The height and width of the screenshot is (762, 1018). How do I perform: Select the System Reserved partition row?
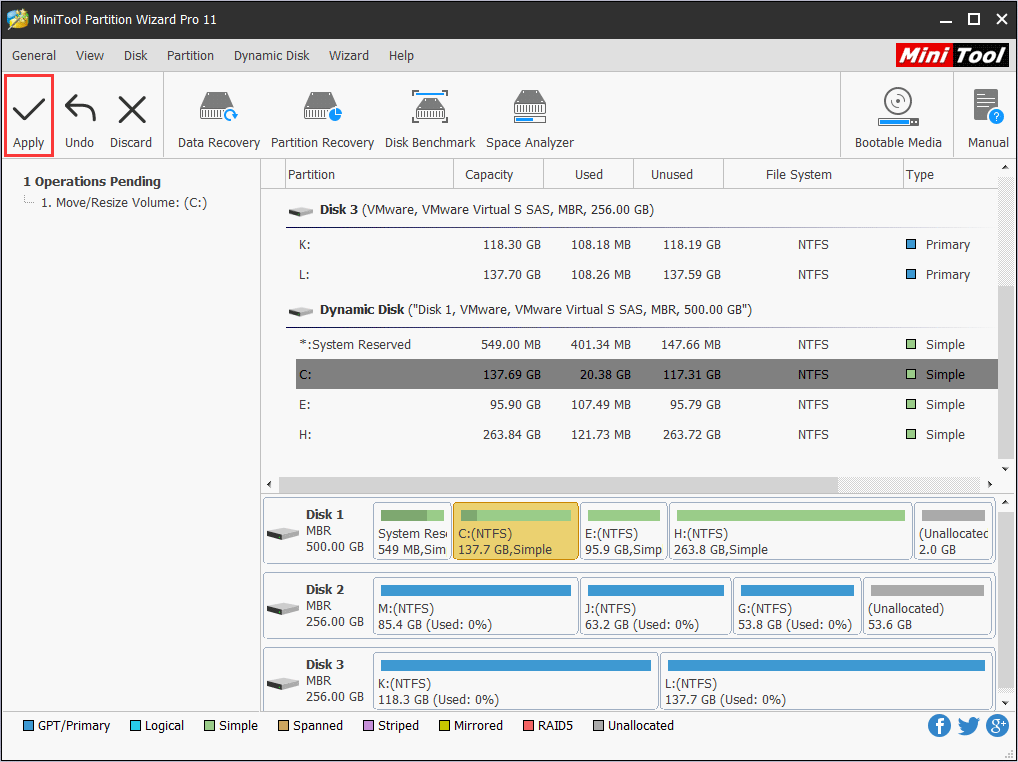[x=647, y=345]
